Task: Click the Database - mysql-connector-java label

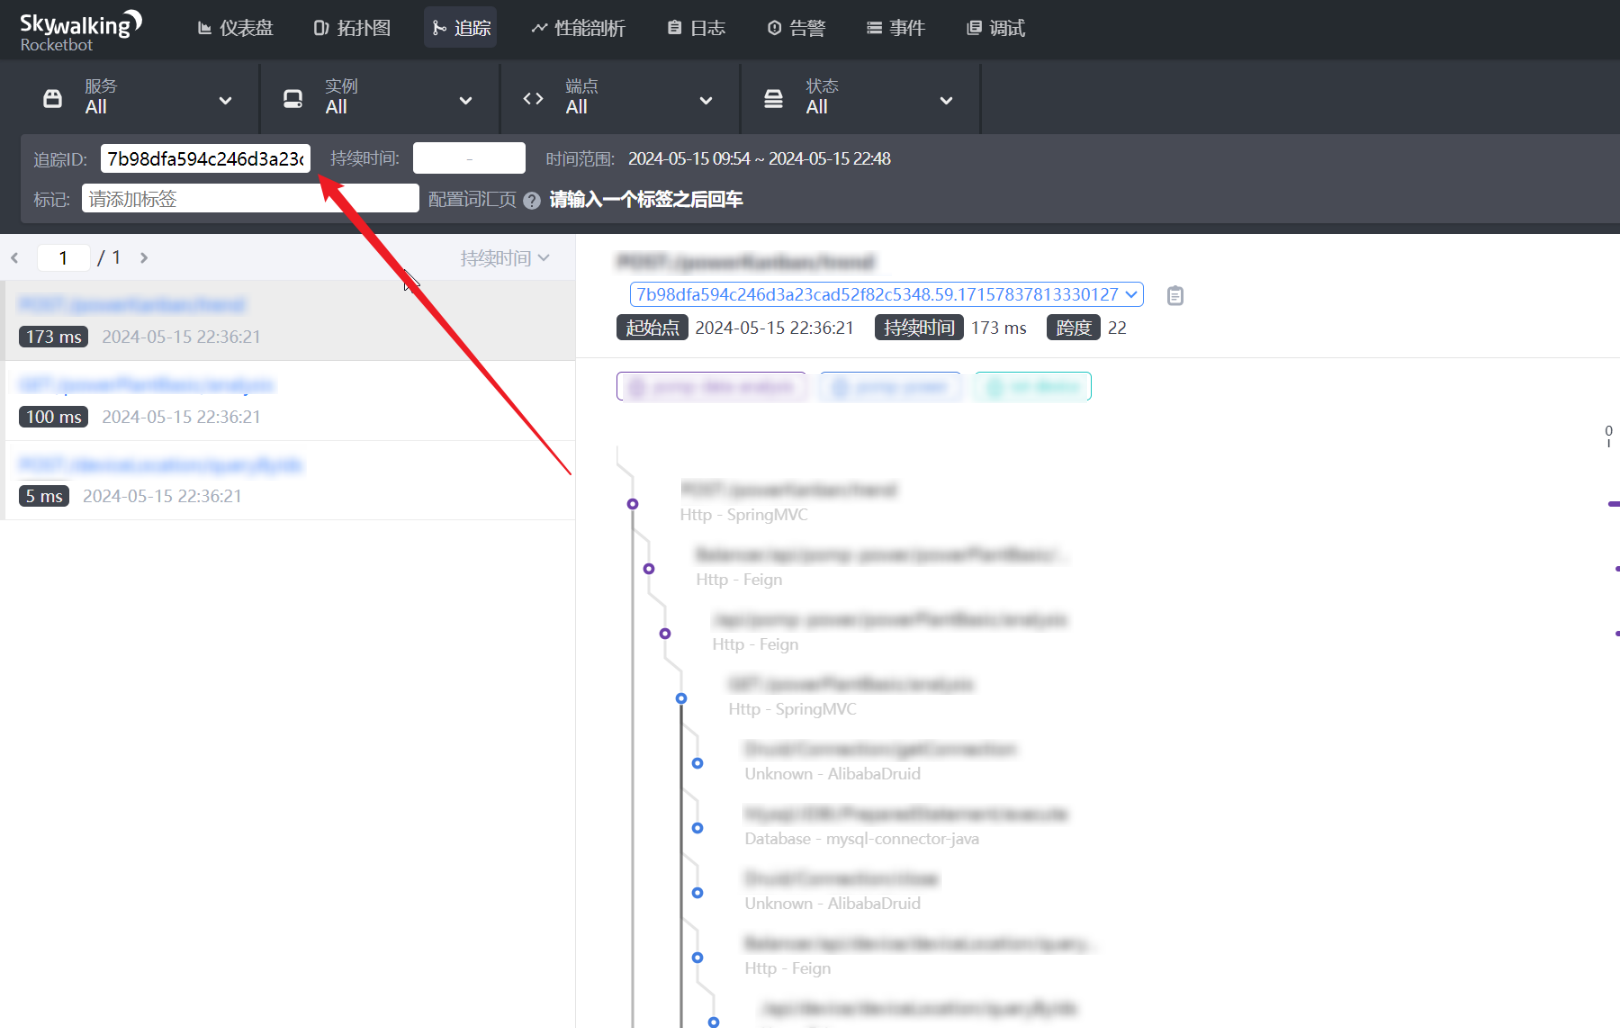Action: click(862, 839)
